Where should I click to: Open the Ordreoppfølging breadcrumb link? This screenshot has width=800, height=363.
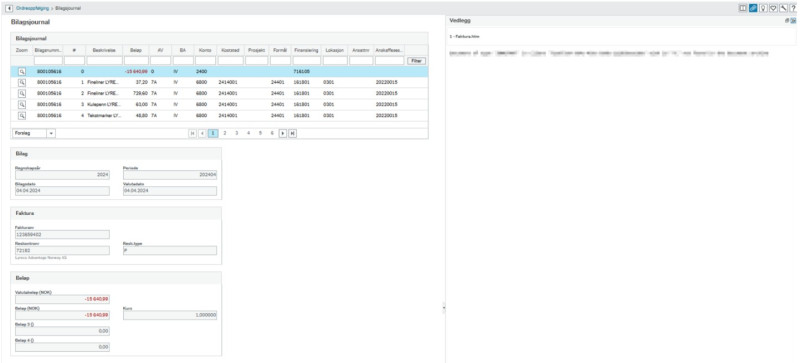33,8
